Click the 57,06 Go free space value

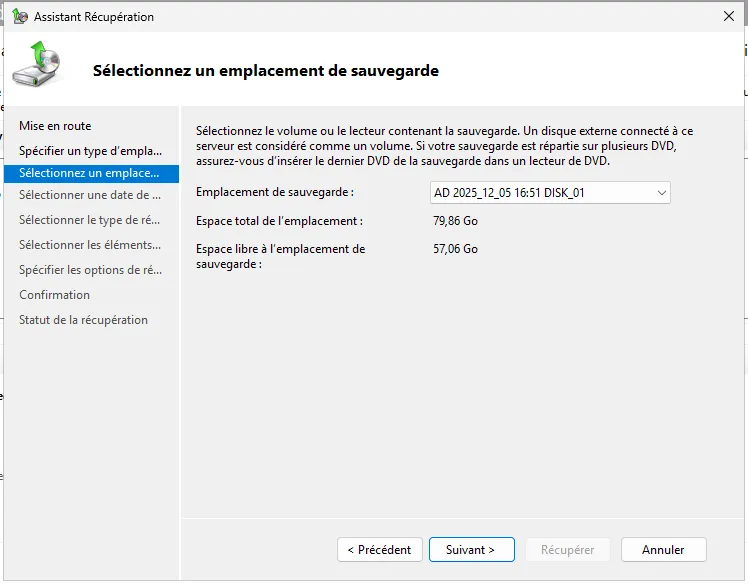pos(455,249)
